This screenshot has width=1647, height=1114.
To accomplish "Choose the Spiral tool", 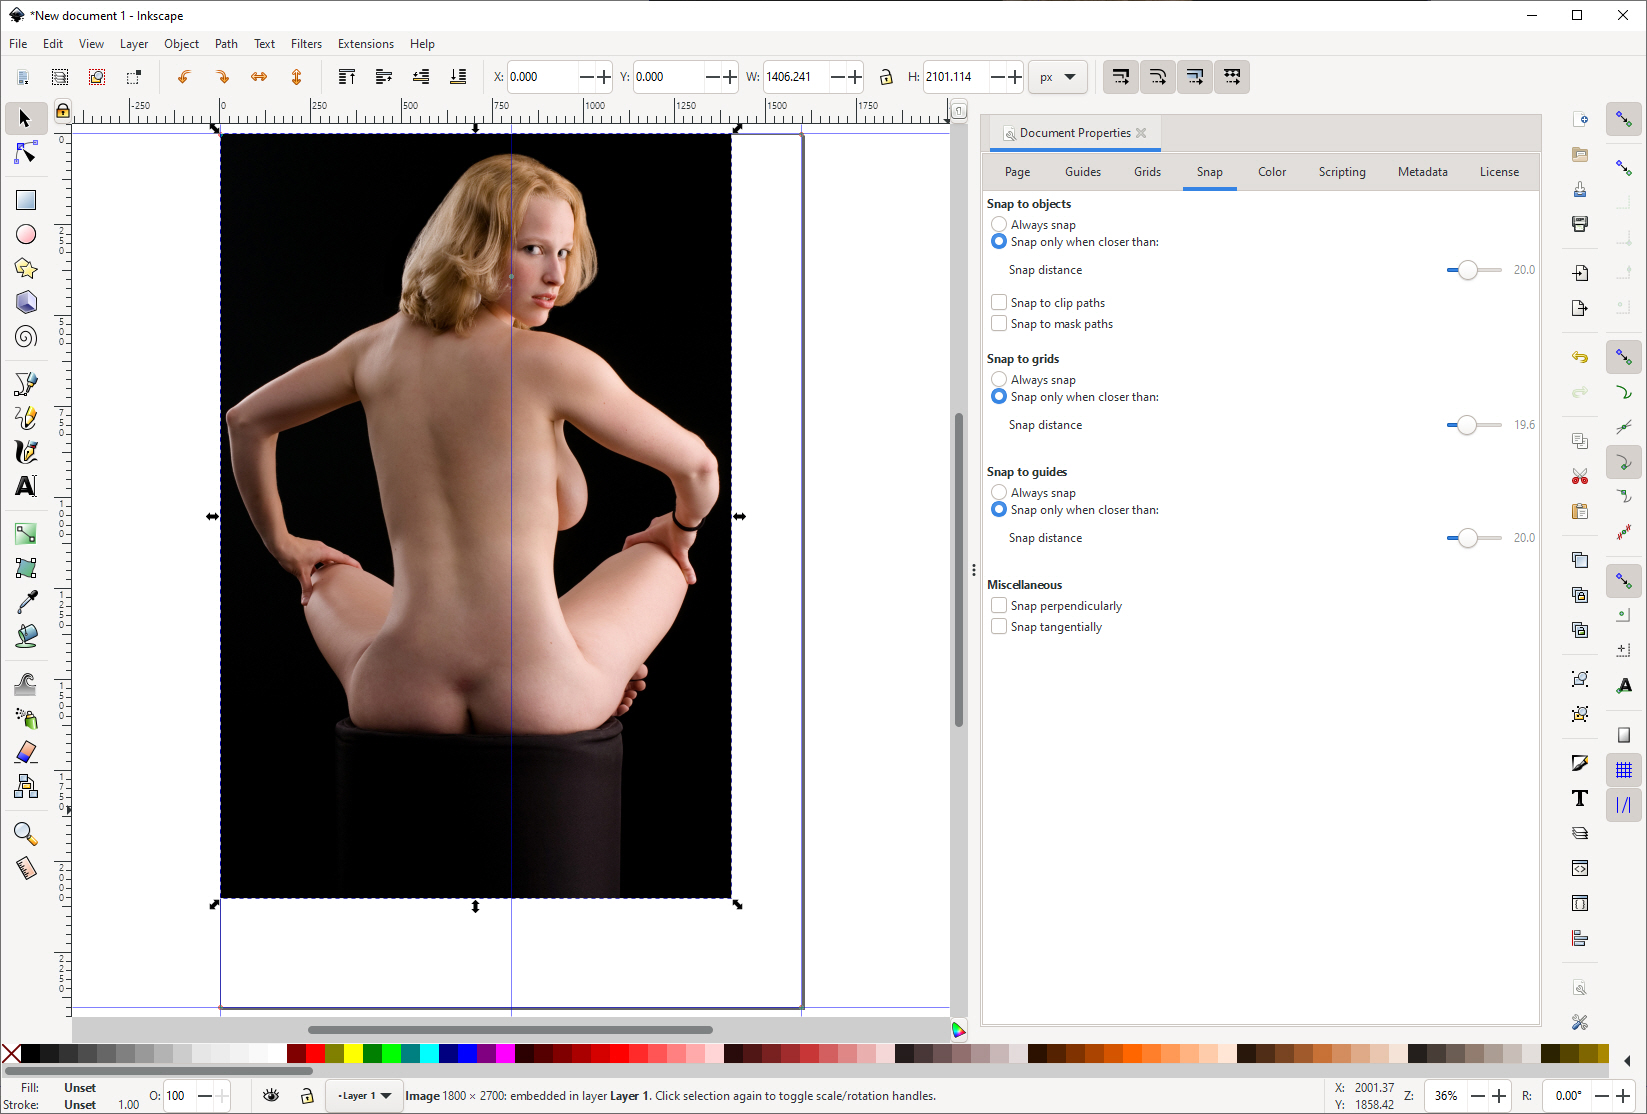I will coord(26,337).
